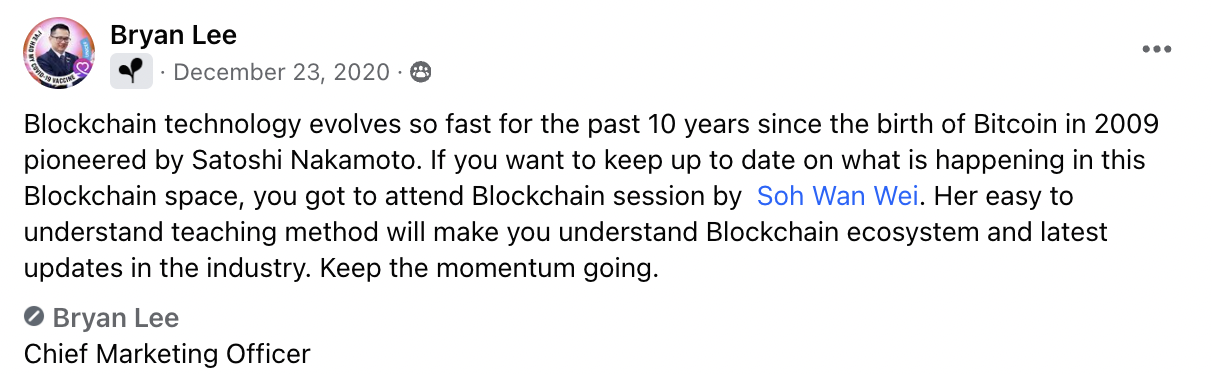Click the phrase understand teaching method
This screenshot has height=374, width=1212.
(181, 232)
